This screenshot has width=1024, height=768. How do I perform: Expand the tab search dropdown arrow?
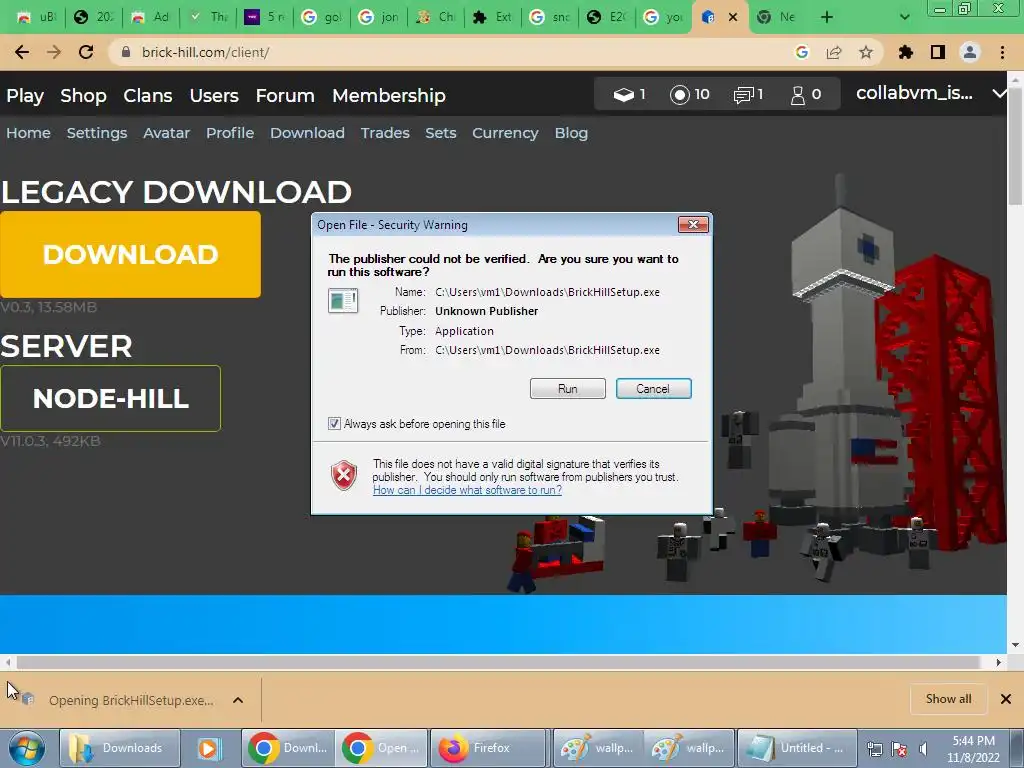[x=904, y=17]
